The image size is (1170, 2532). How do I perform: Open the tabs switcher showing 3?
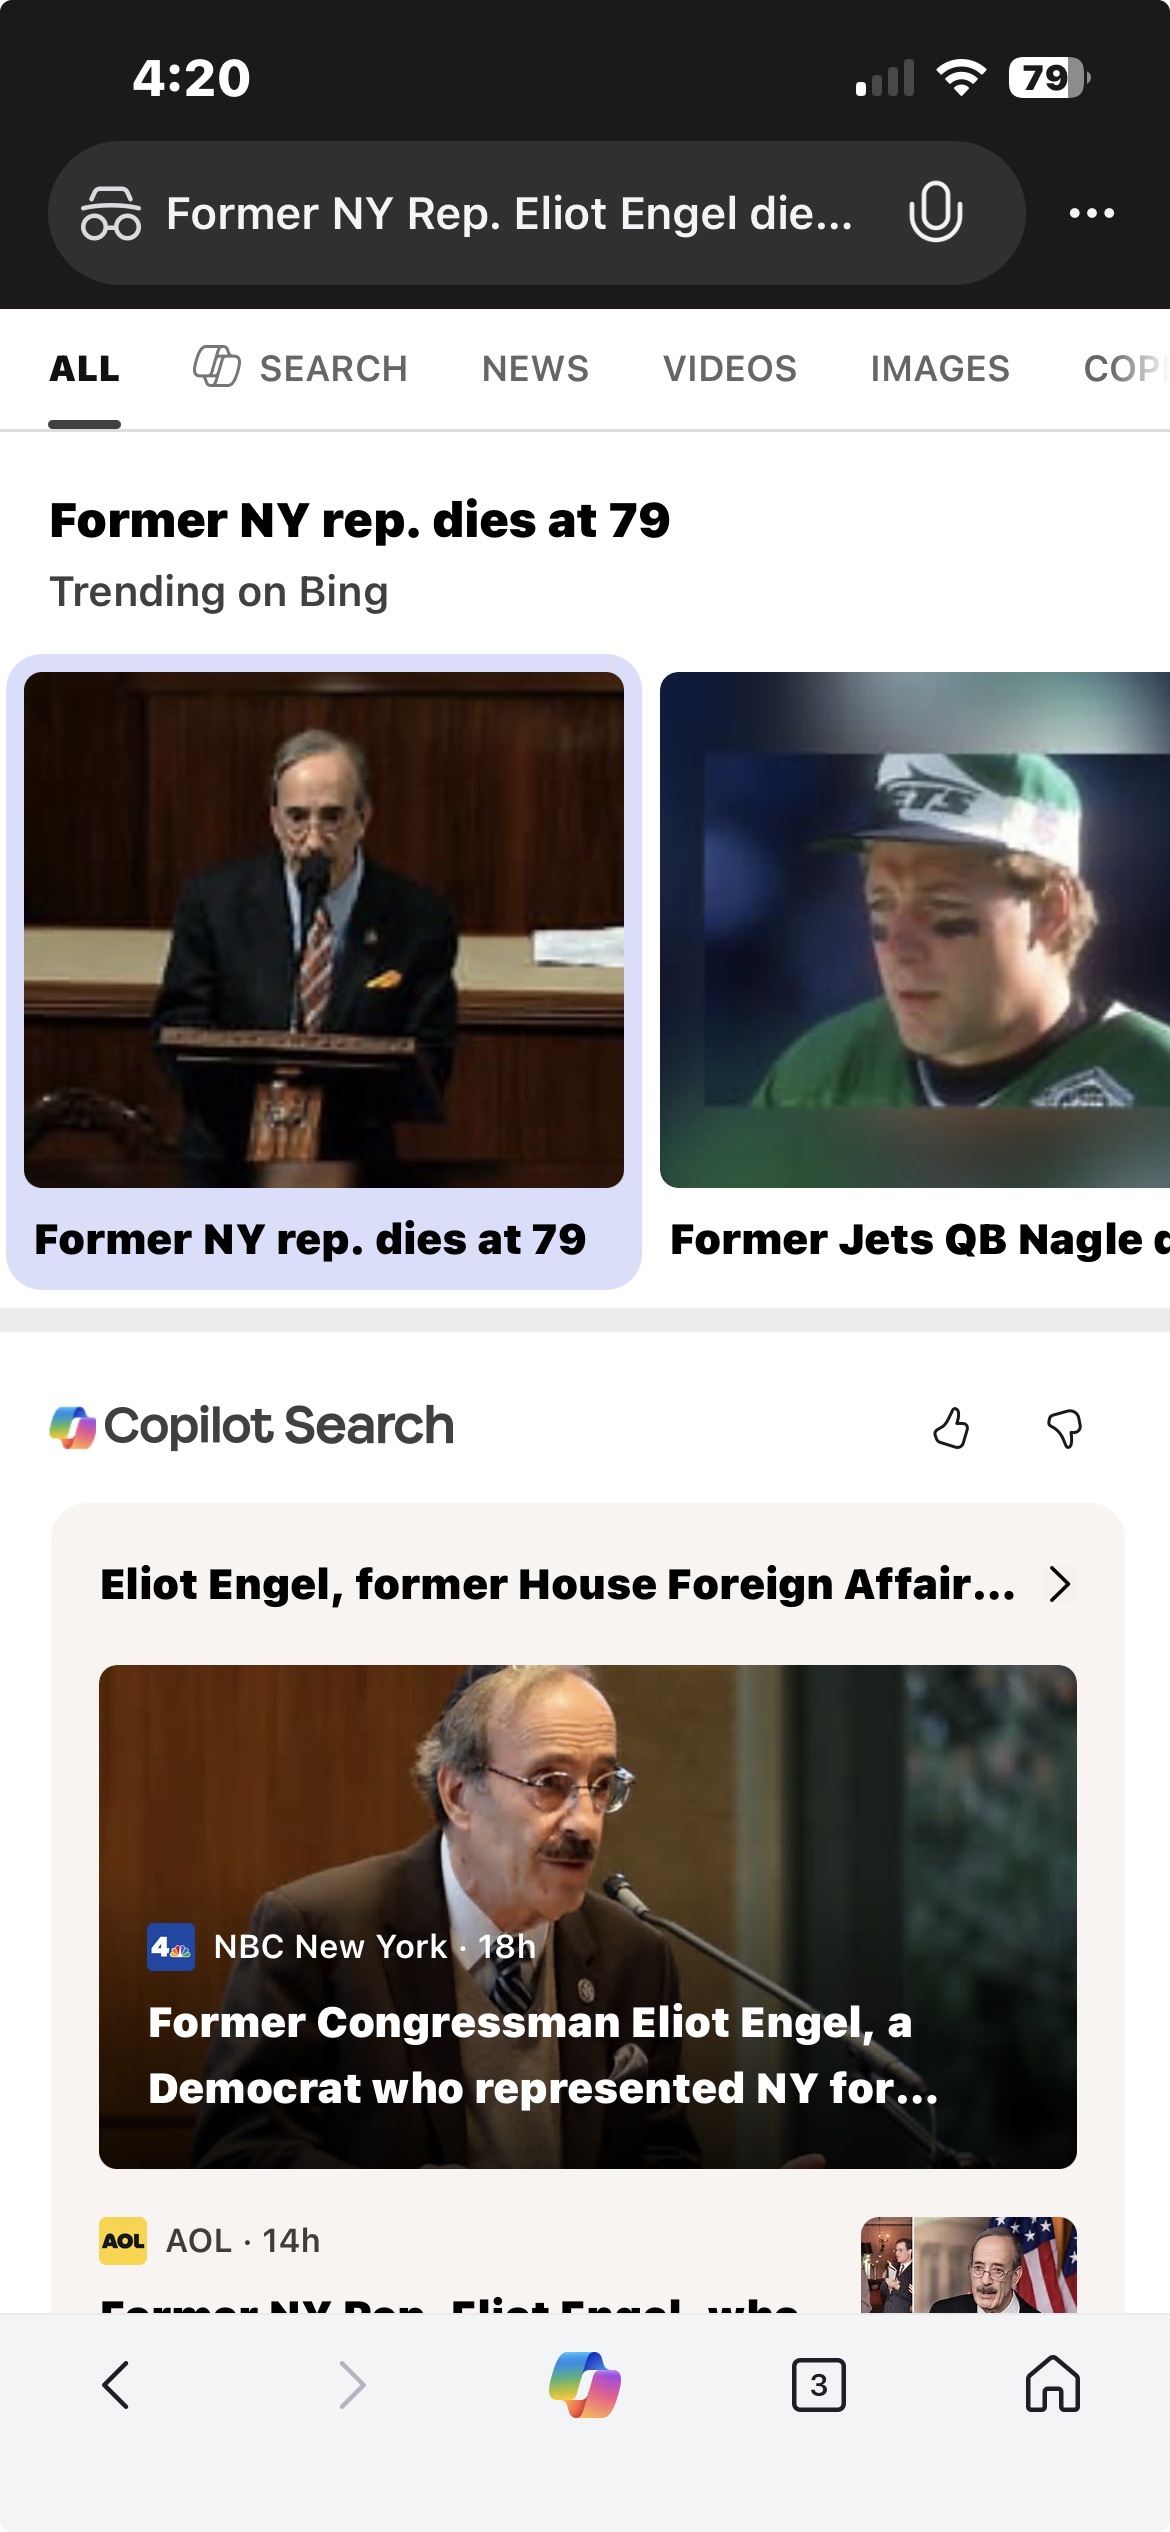[x=818, y=2385]
